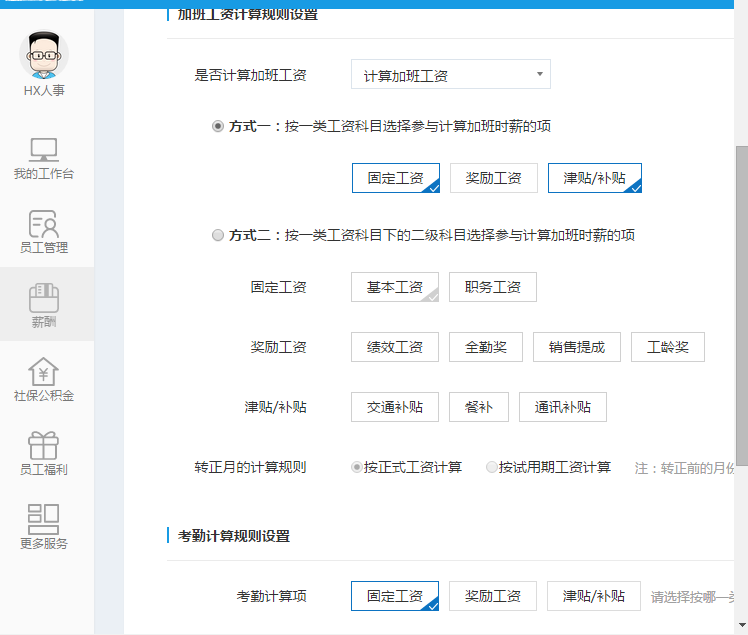
Task: Click the 考勤计算规则设置 heading
Action: tap(234, 536)
